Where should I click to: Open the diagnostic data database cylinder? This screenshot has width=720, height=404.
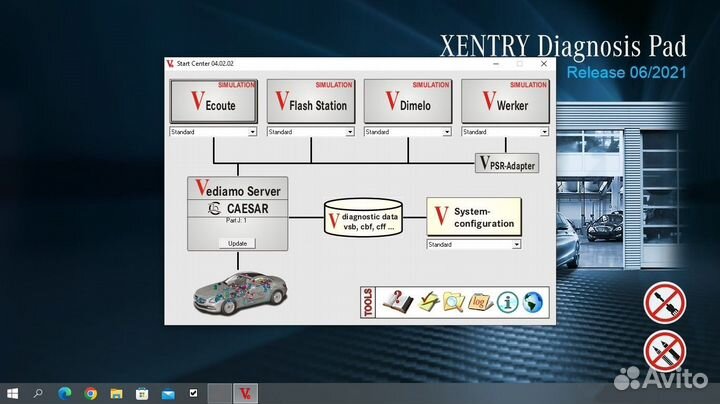point(363,218)
